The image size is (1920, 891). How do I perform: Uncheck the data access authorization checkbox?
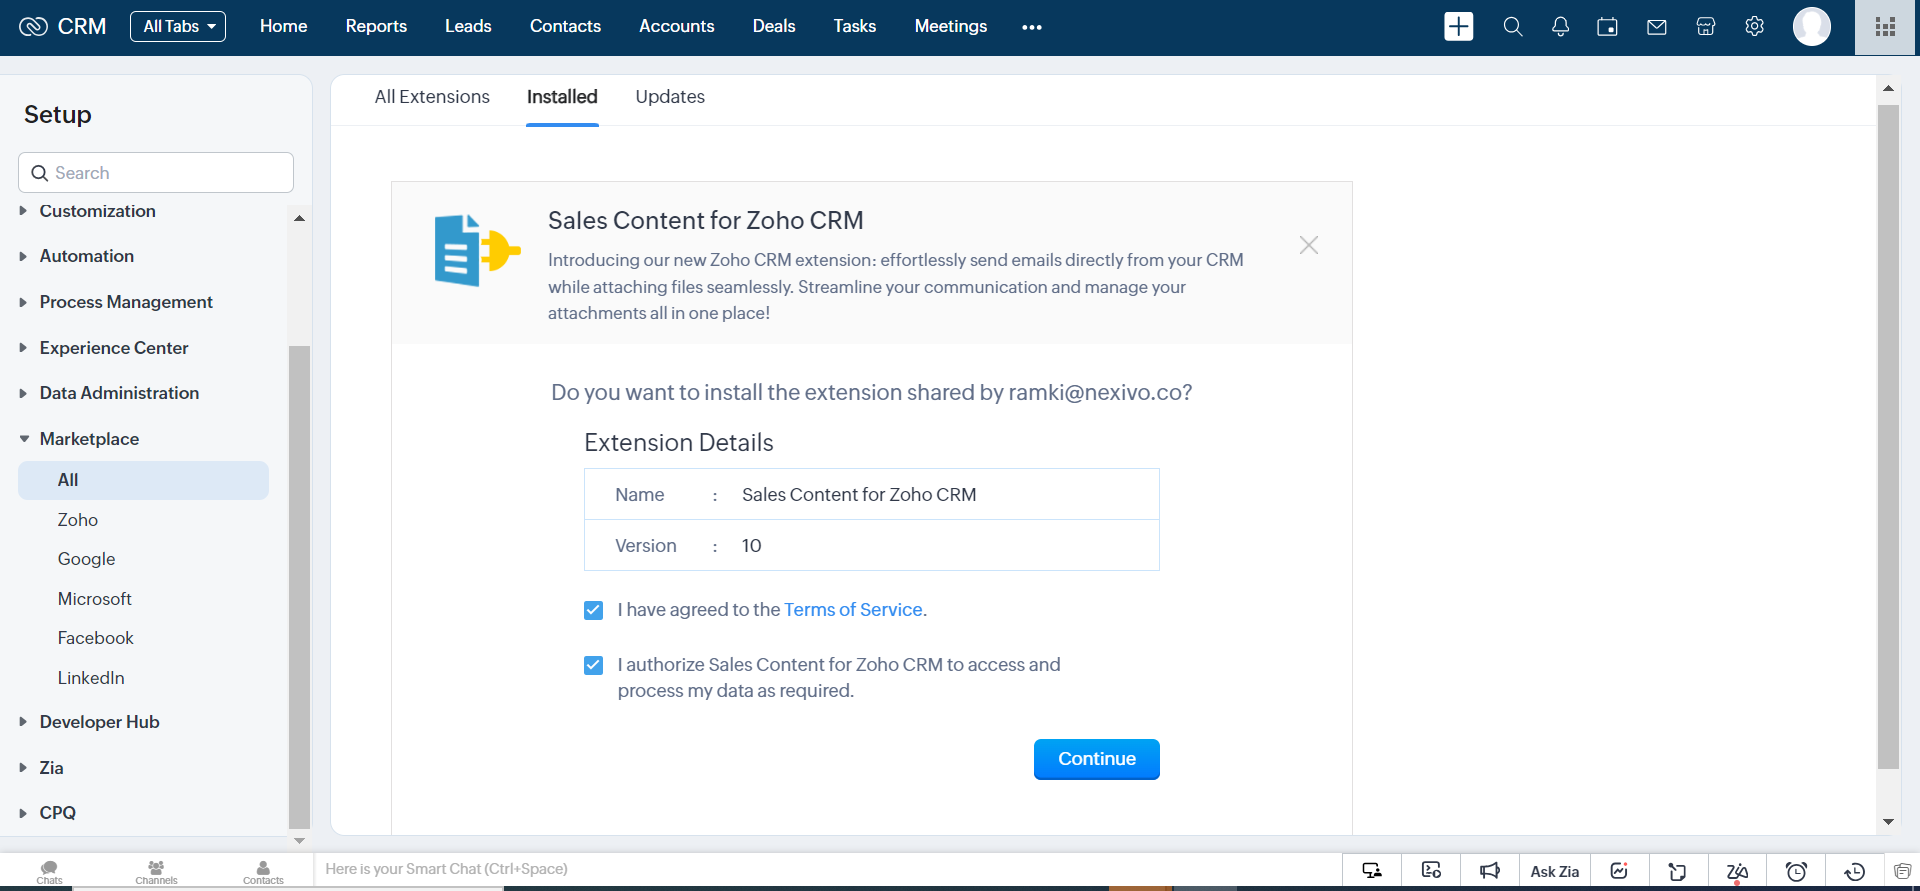coord(594,665)
